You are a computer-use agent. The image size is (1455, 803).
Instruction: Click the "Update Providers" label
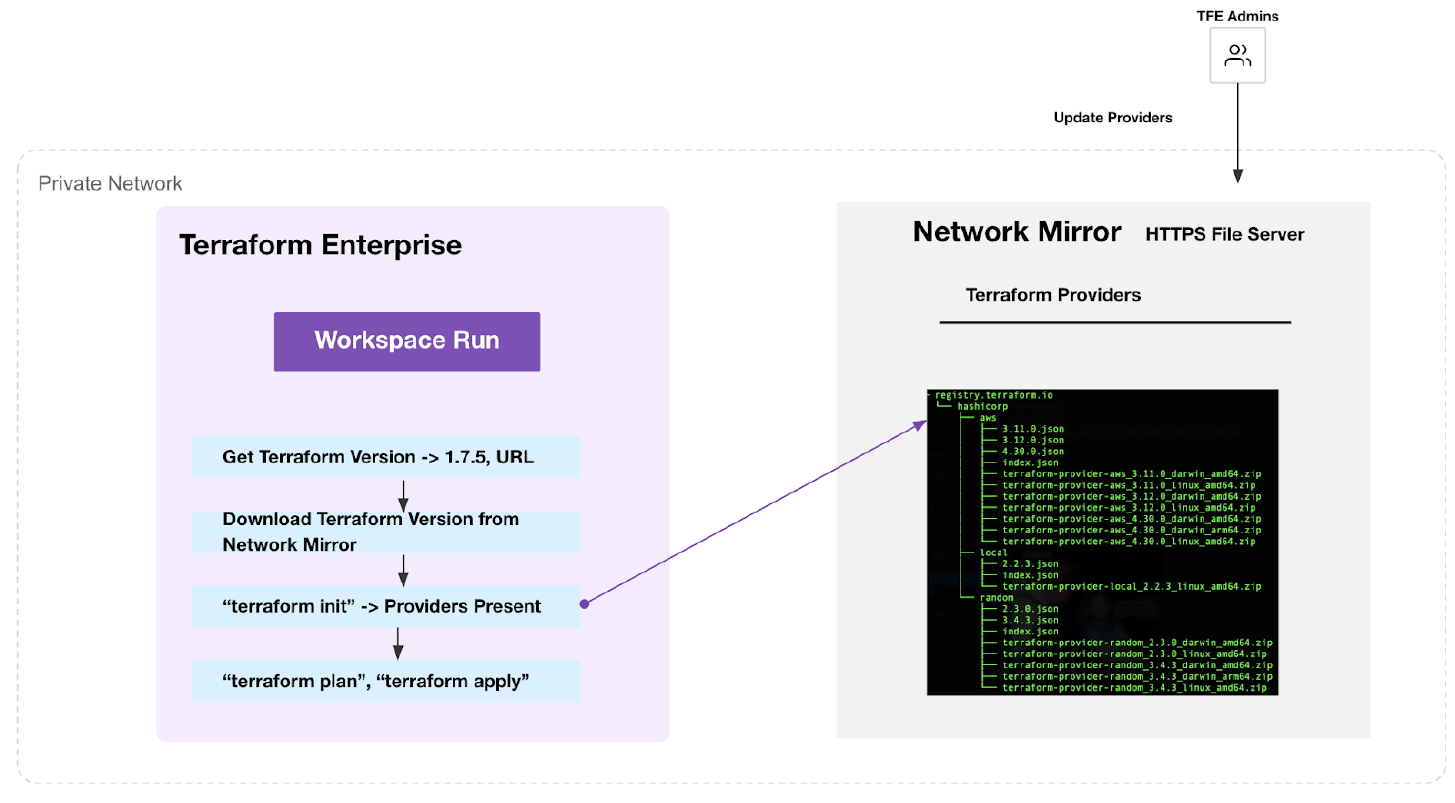(x=1111, y=117)
